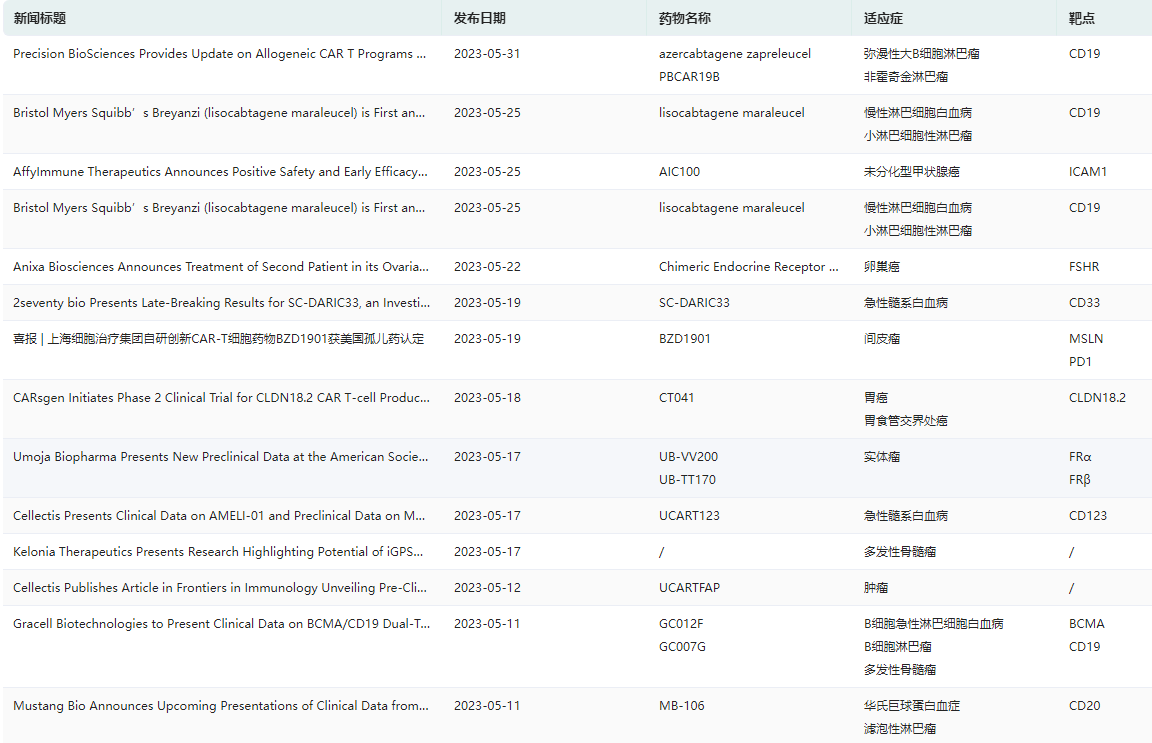Select drug name UCARTFAP

[x=689, y=588]
